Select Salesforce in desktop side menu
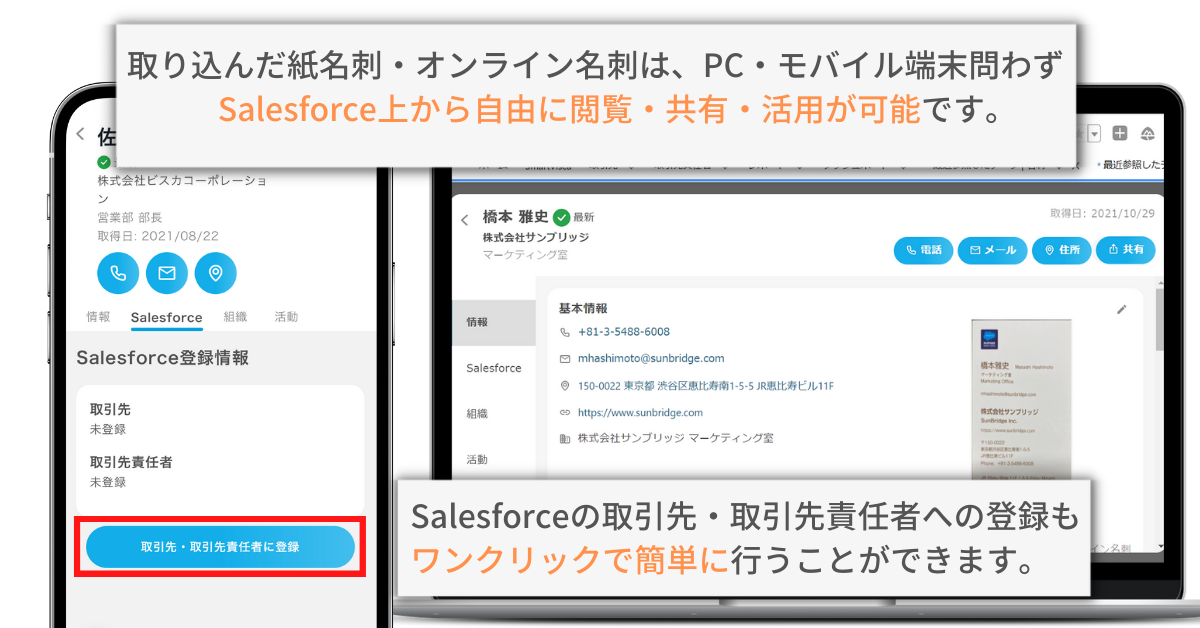This screenshot has height=628, width=1200. point(493,368)
